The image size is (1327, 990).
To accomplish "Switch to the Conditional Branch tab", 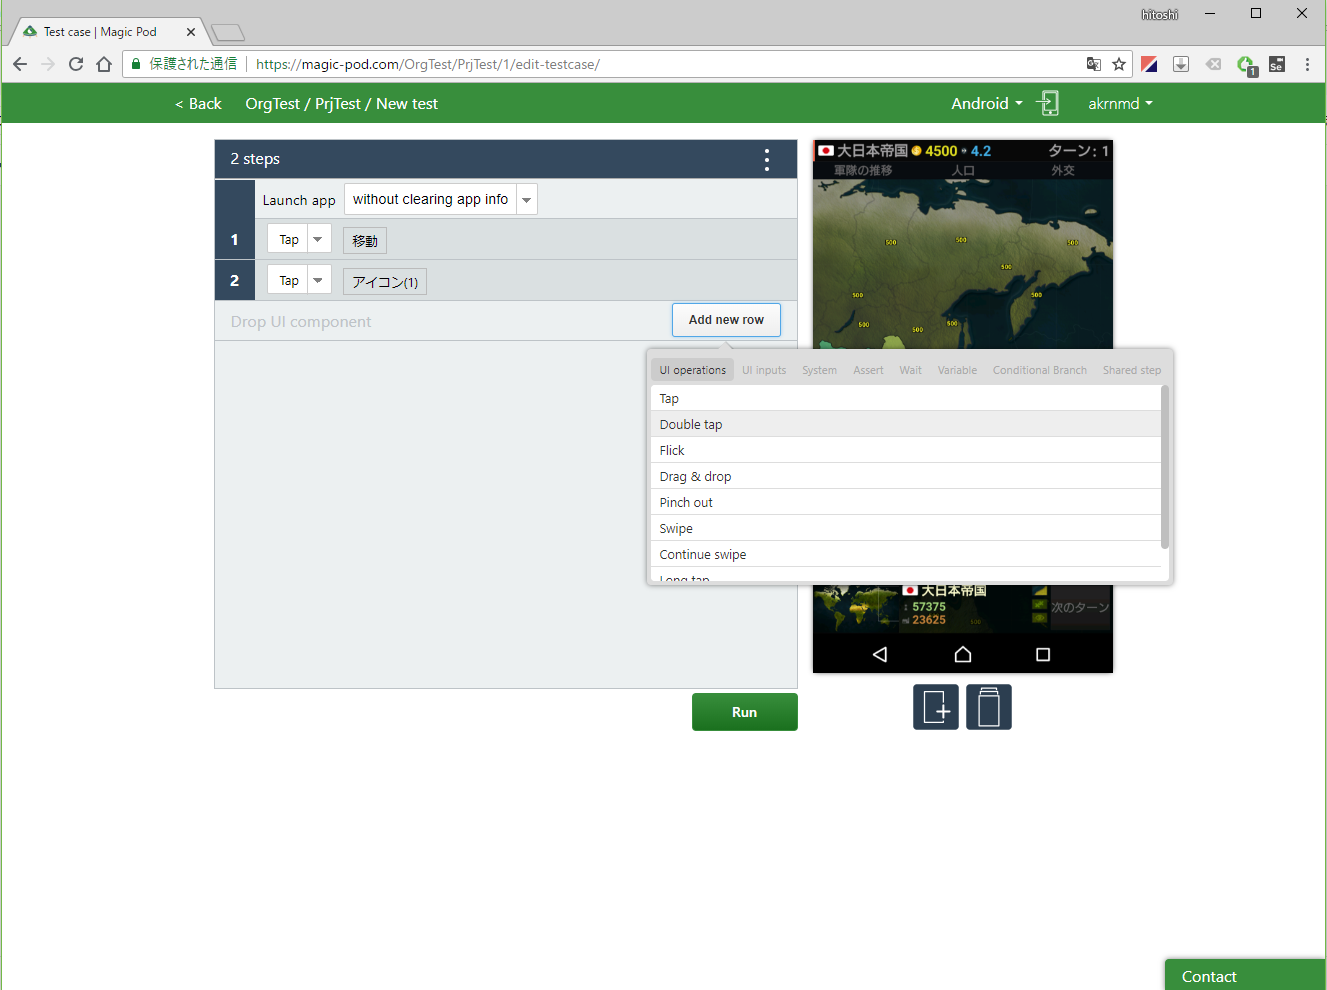I will 1039,370.
